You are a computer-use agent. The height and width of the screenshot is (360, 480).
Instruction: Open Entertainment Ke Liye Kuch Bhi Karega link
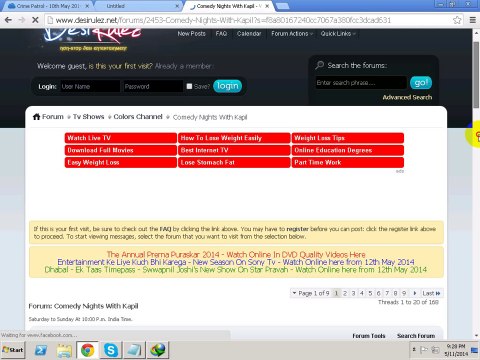click(236, 262)
